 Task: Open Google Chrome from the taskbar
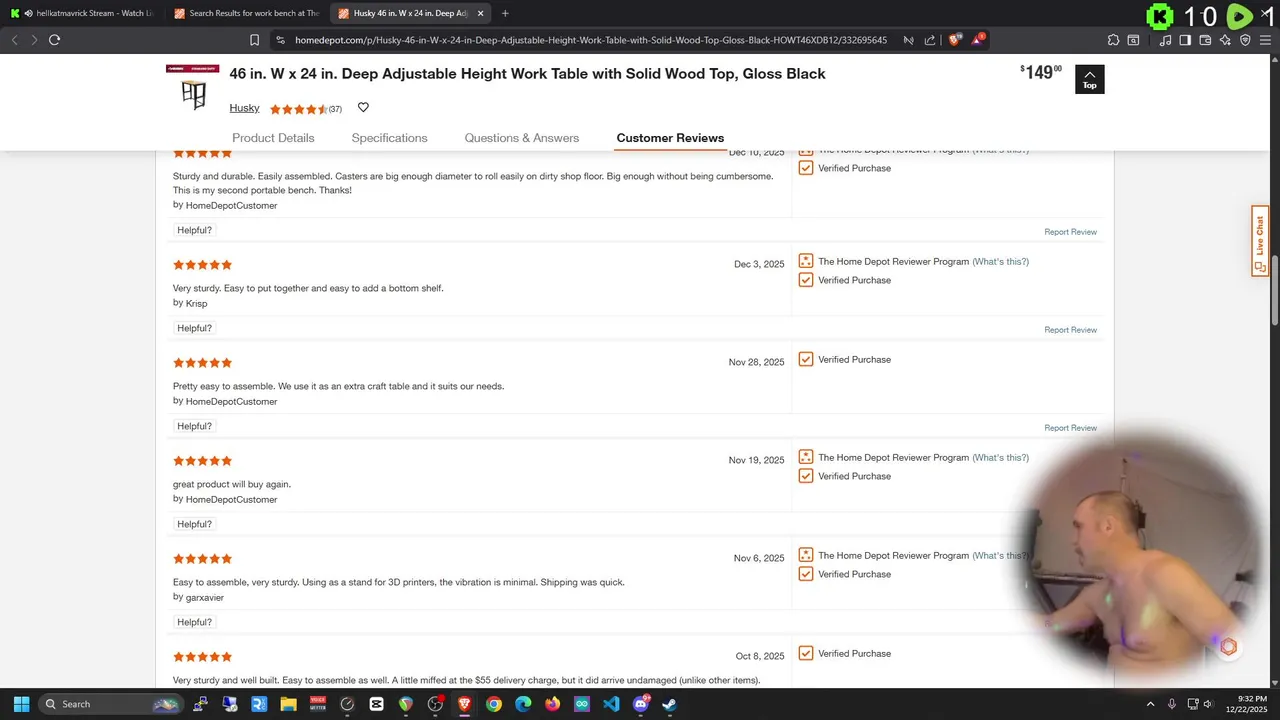point(494,704)
